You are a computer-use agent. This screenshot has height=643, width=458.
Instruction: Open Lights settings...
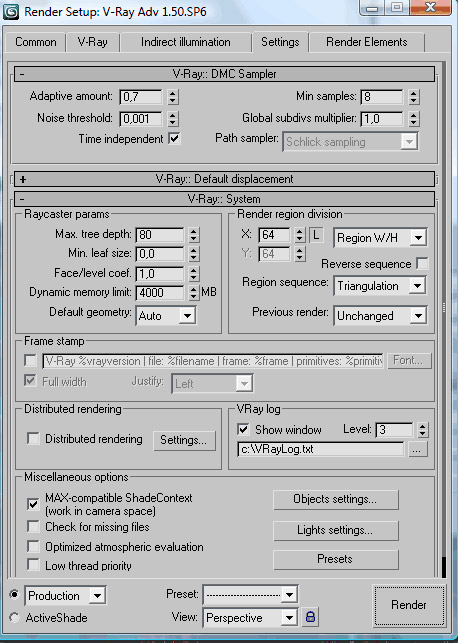point(336,531)
